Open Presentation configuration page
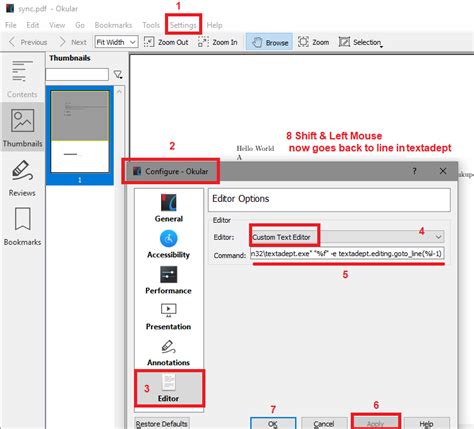 click(169, 316)
